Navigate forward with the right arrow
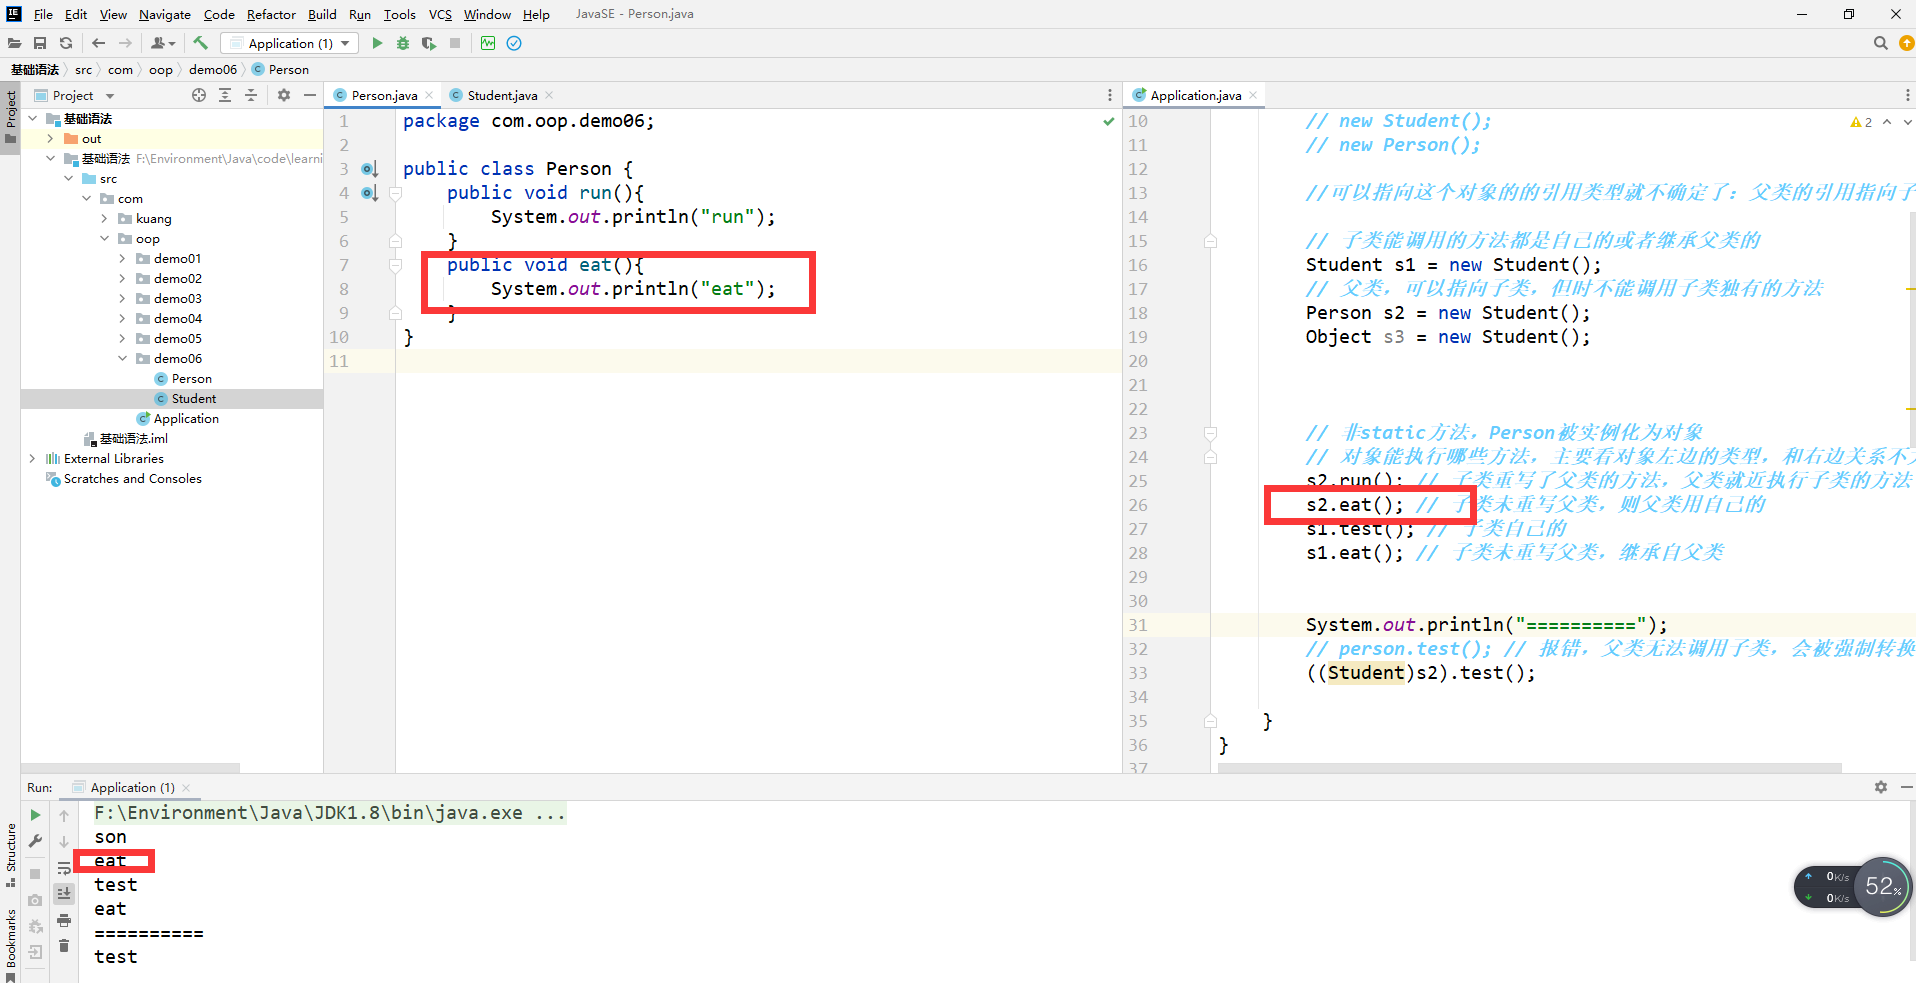The height and width of the screenshot is (983, 1916). (125, 43)
